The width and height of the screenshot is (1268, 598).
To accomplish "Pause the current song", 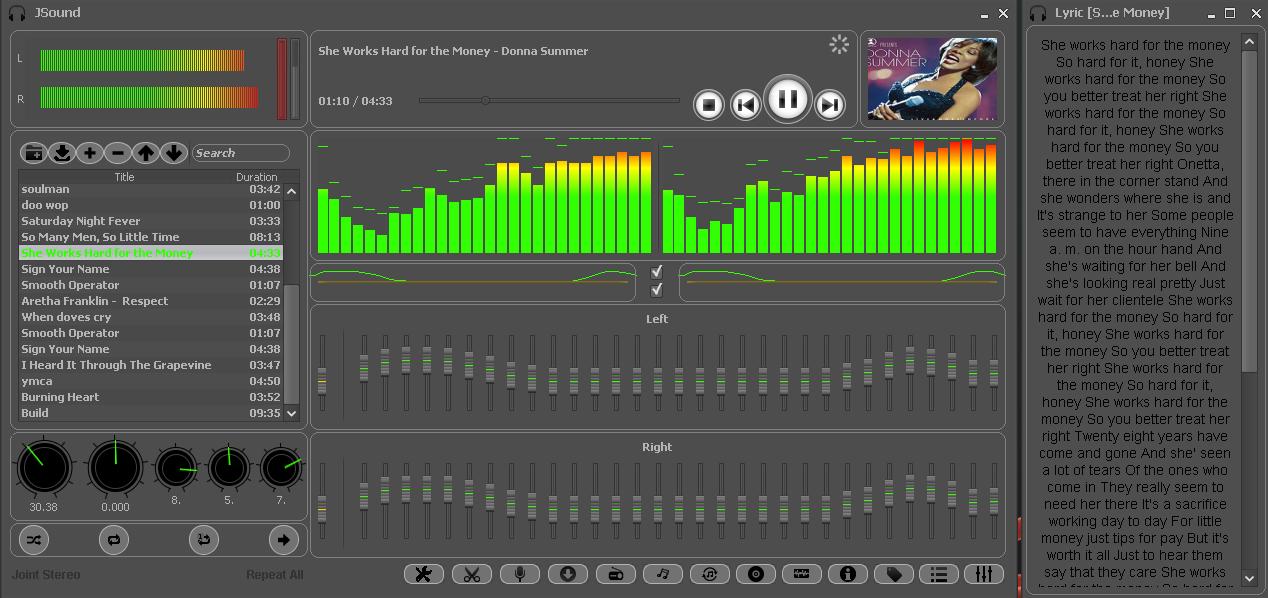I will pyautogui.click(x=787, y=99).
